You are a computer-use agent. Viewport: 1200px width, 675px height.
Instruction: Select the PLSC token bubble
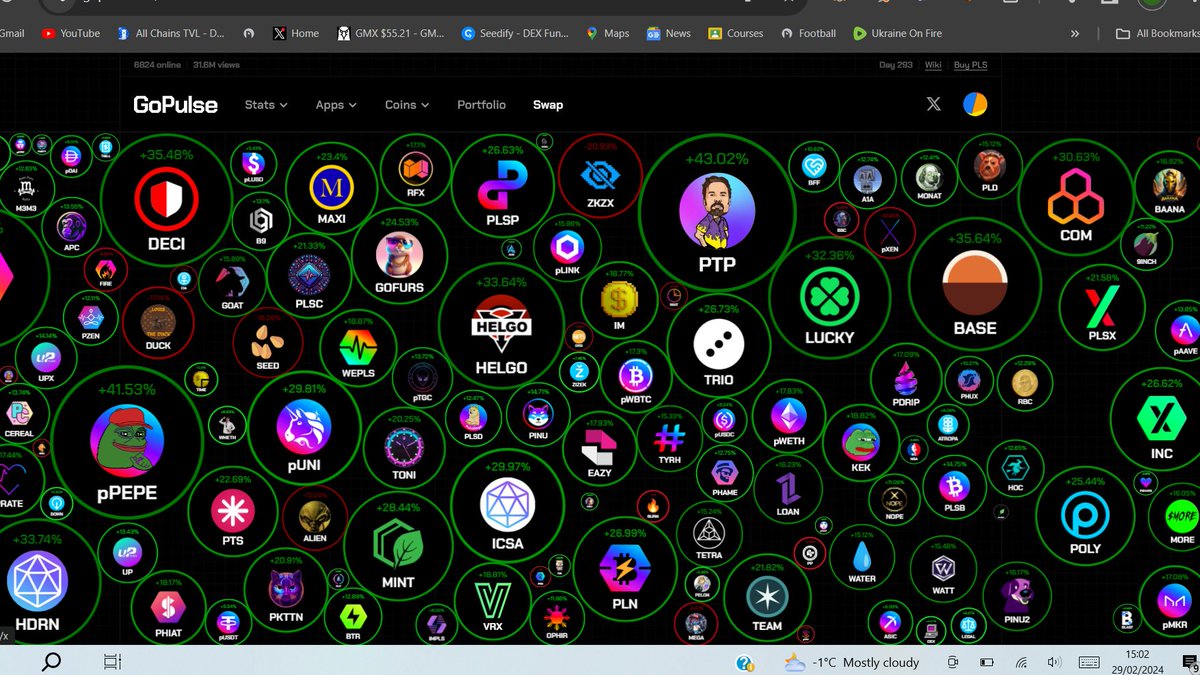coord(309,277)
